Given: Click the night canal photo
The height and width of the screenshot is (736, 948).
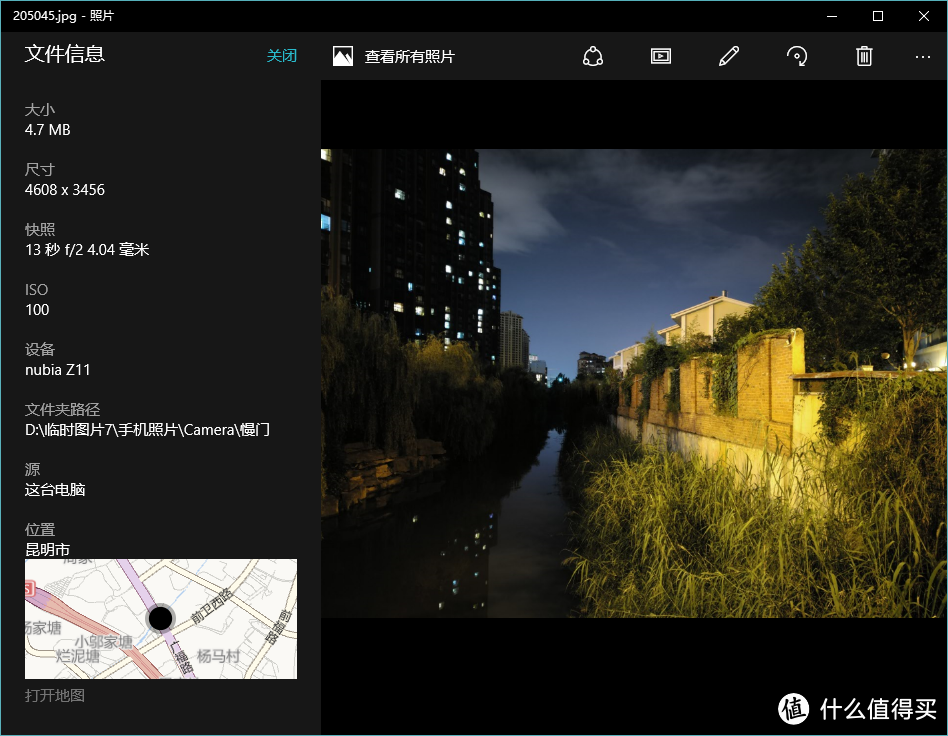Looking at the screenshot, I should click(x=634, y=383).
